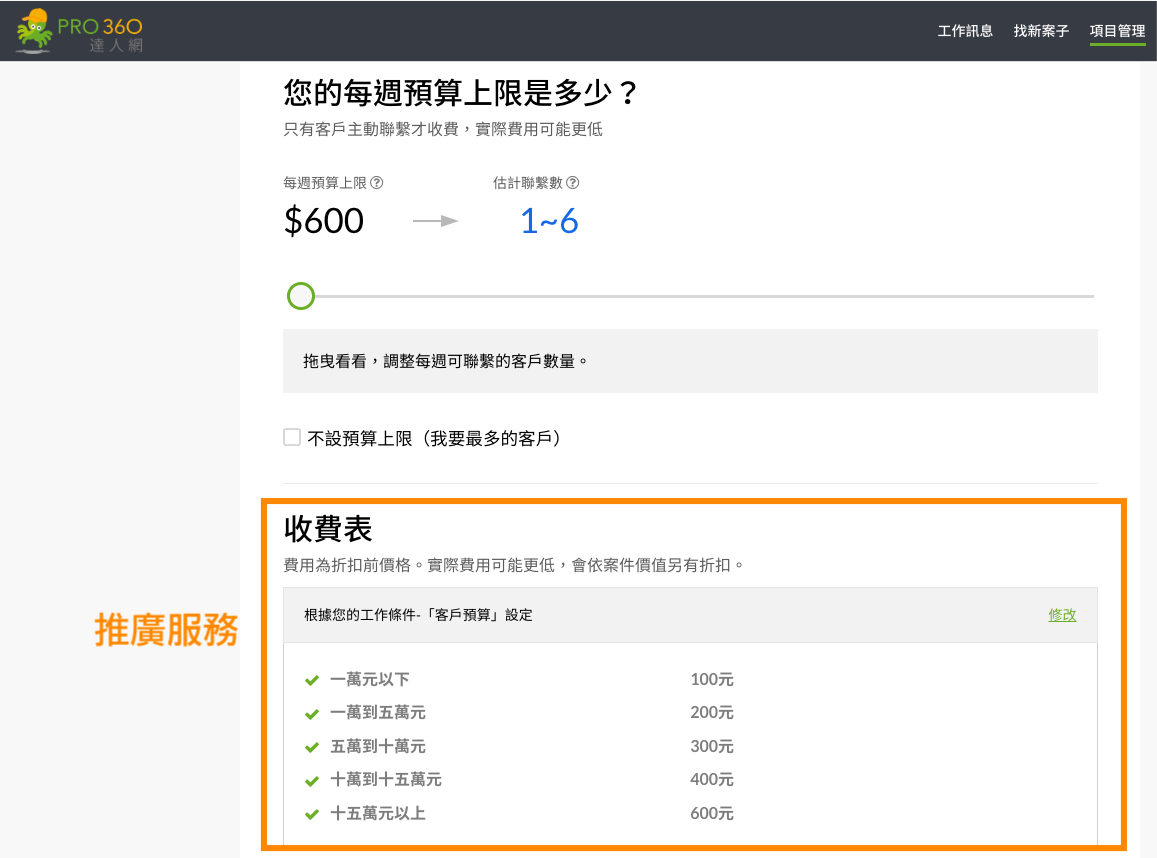This screenshot has width=1157, height=858.
Task: Click the right end of the budget slider track
Action: pos(1090,296)
